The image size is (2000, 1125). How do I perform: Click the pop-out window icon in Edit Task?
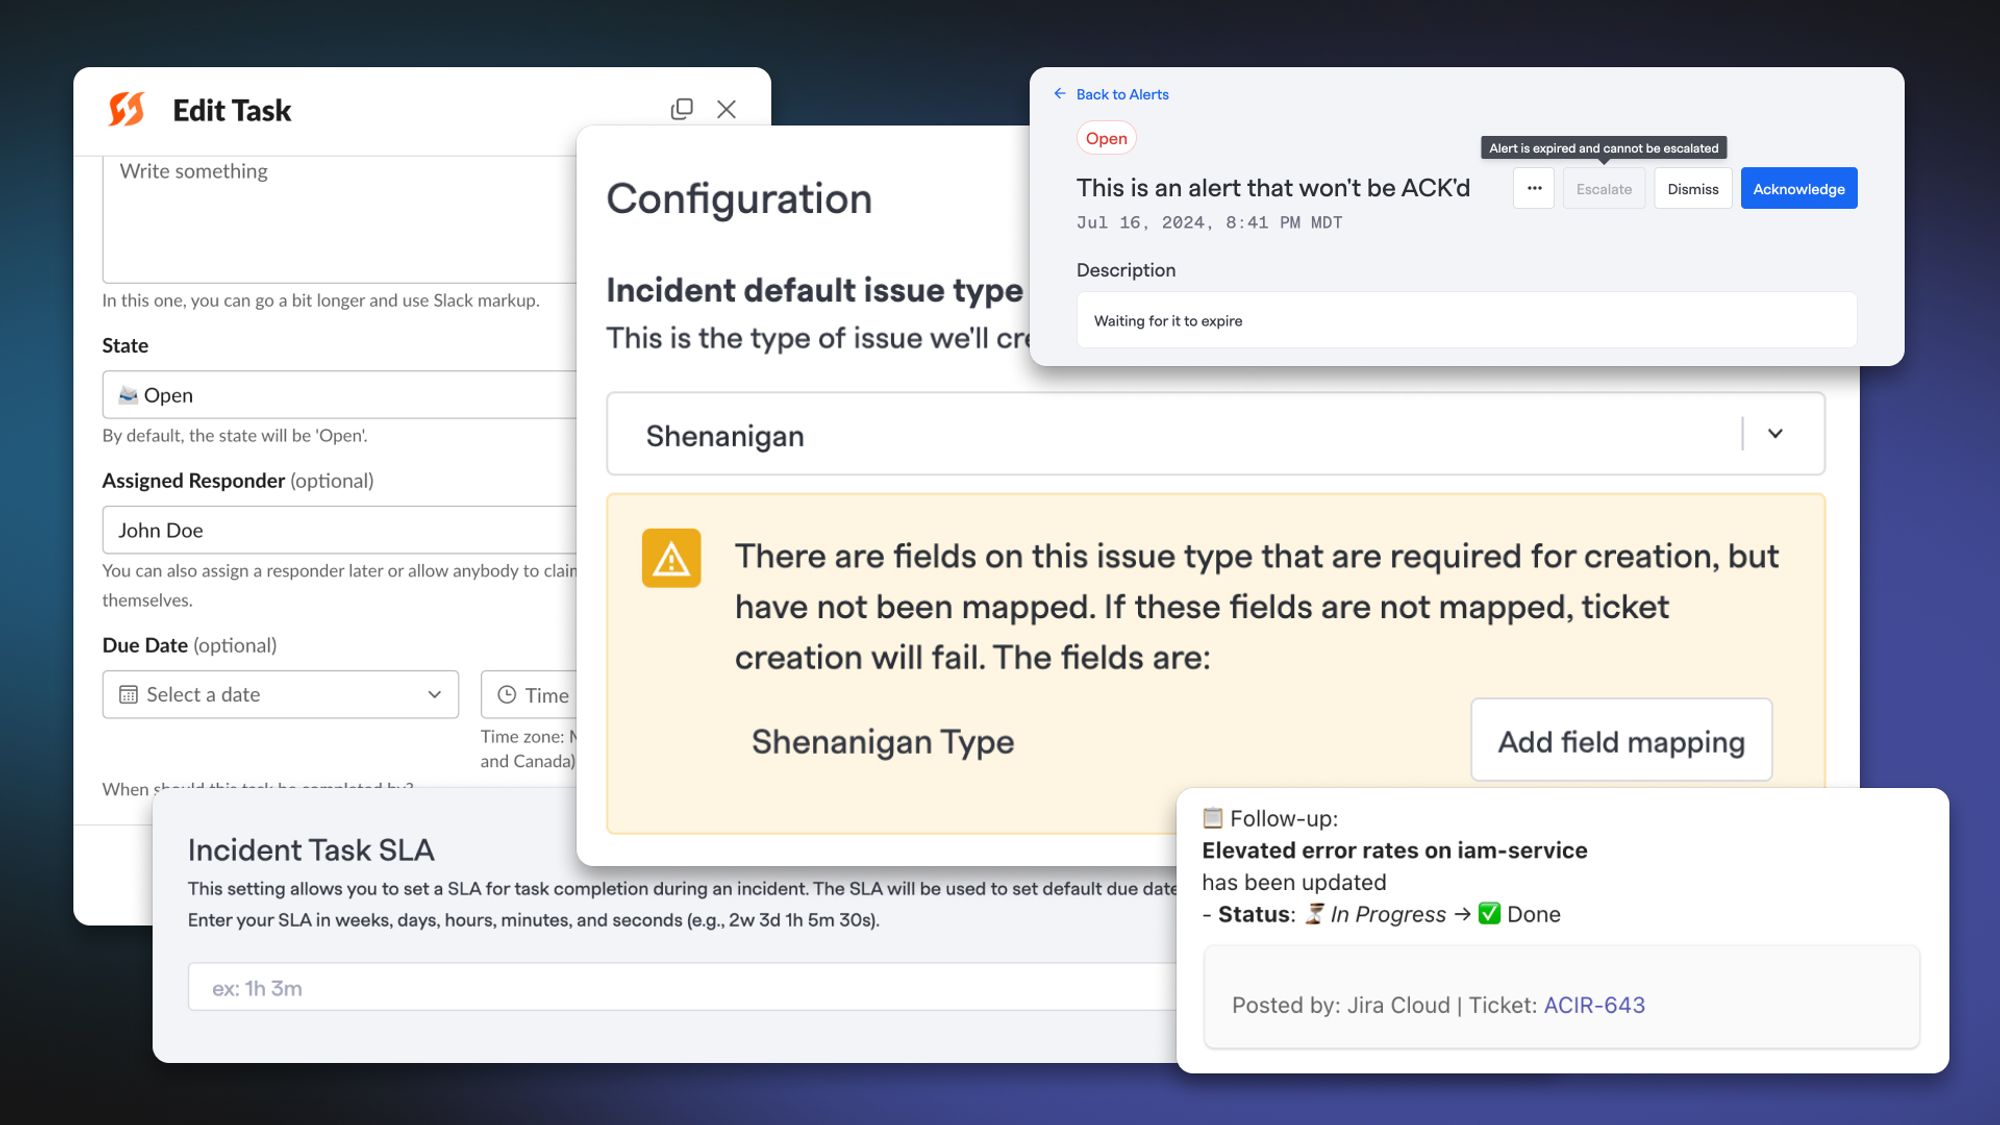681,109
